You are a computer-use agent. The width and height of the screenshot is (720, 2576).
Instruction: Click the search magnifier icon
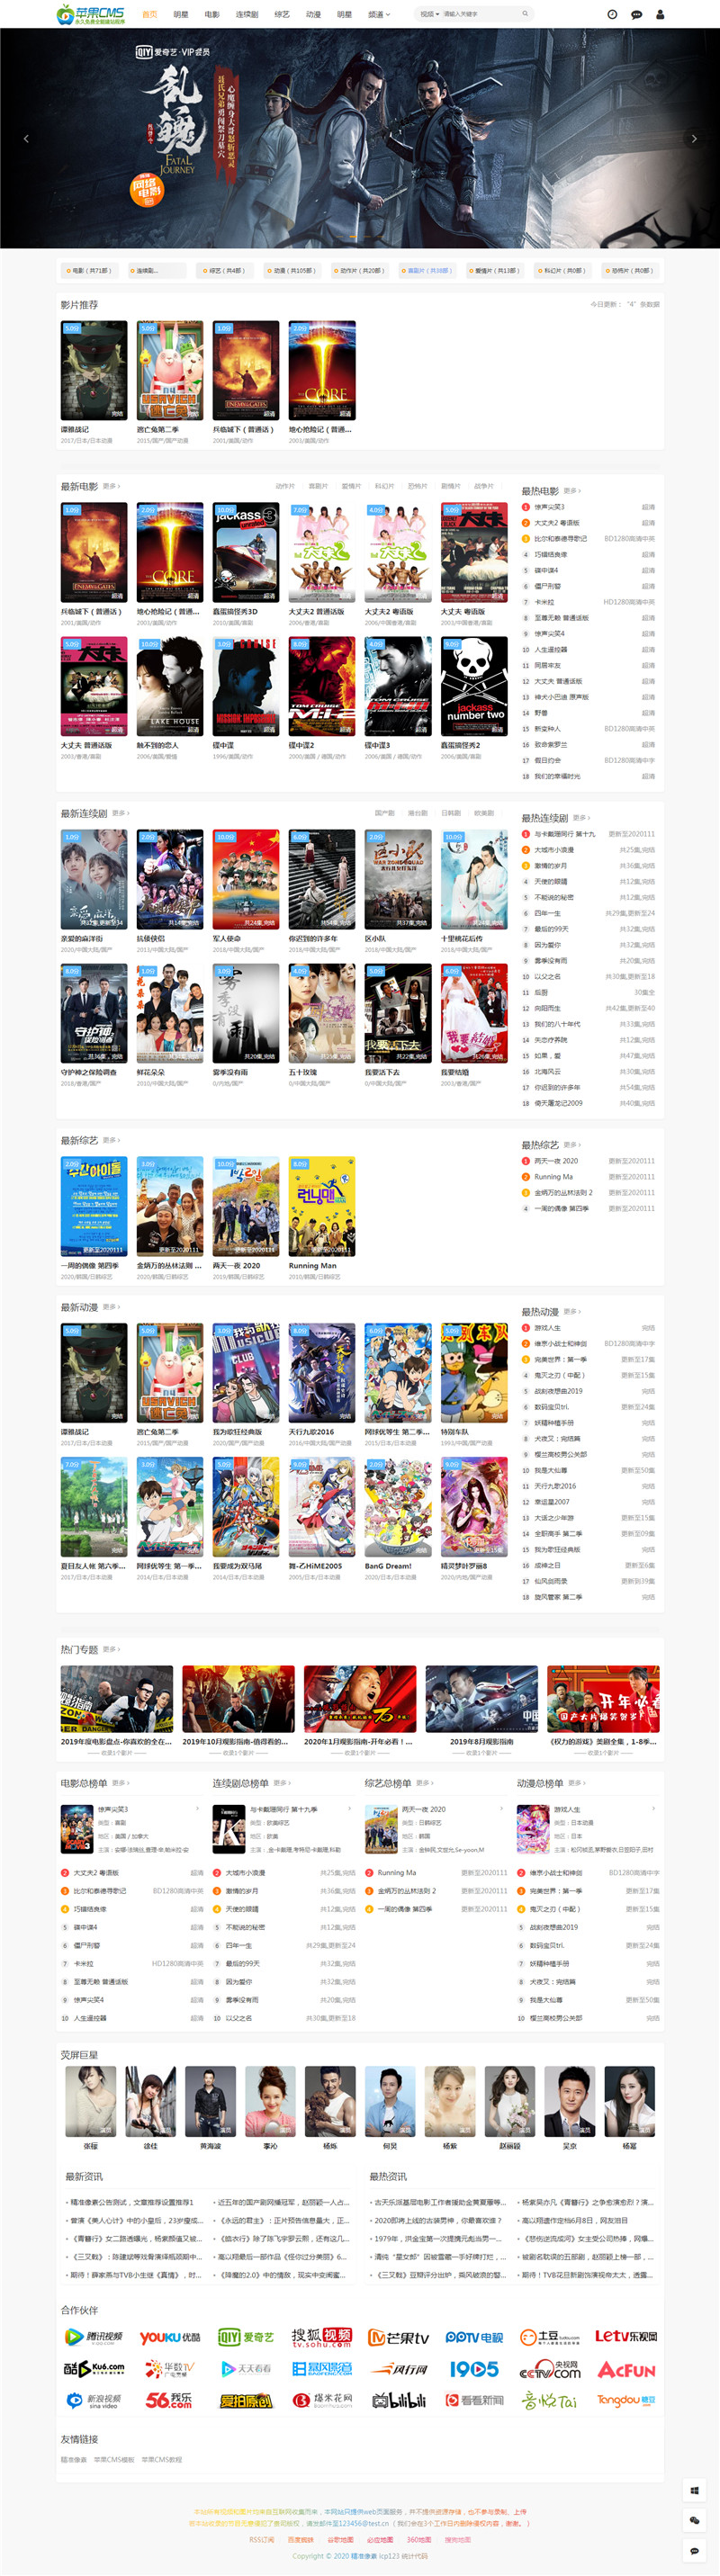pyautogui.click(x=525, y=14)
